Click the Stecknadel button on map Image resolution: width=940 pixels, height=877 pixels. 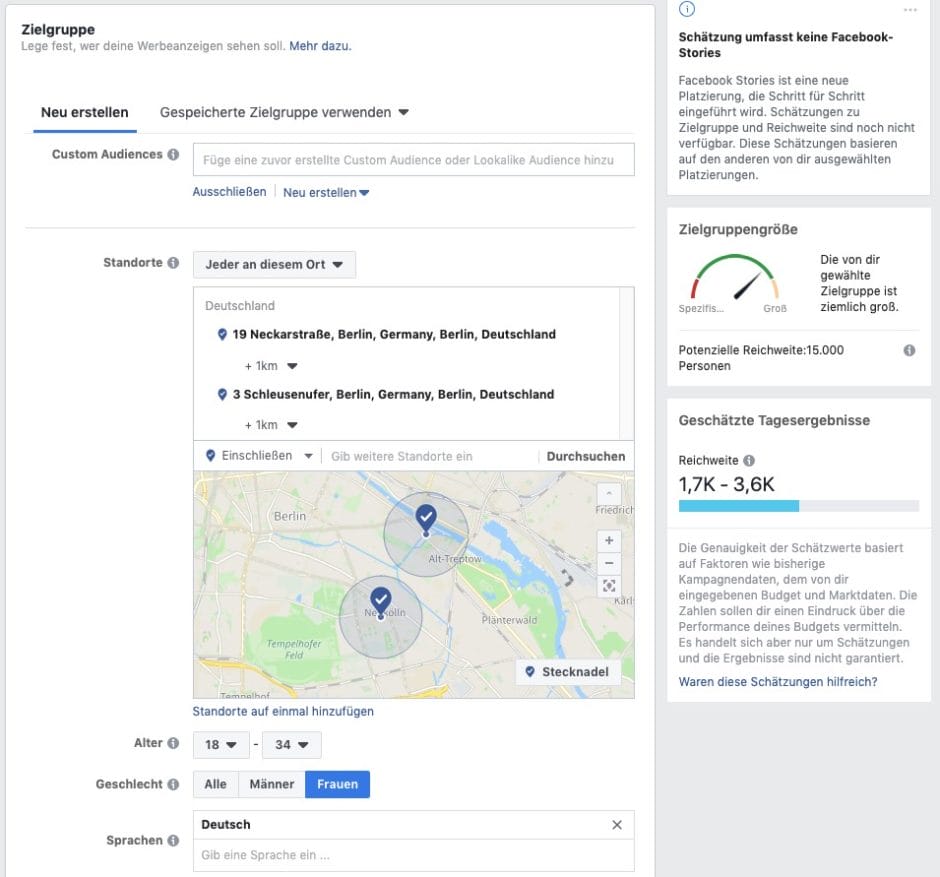(x=567, y=672)
